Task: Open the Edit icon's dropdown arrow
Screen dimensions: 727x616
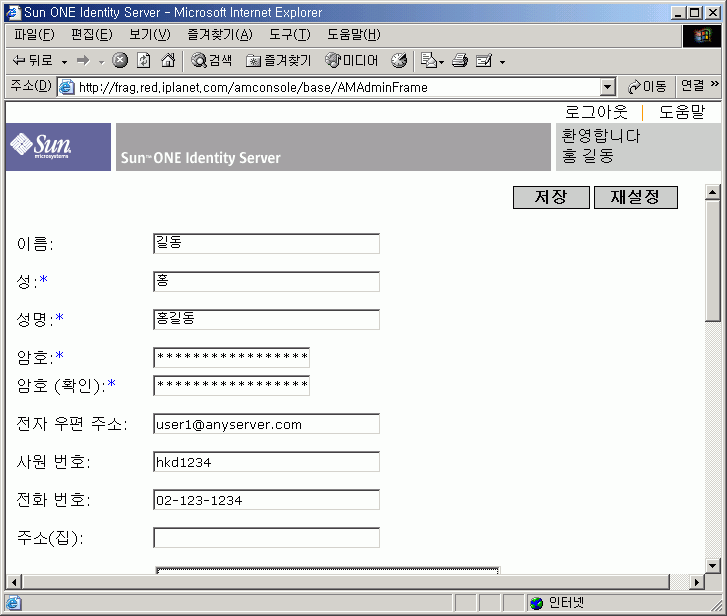Action: (502, 62)
